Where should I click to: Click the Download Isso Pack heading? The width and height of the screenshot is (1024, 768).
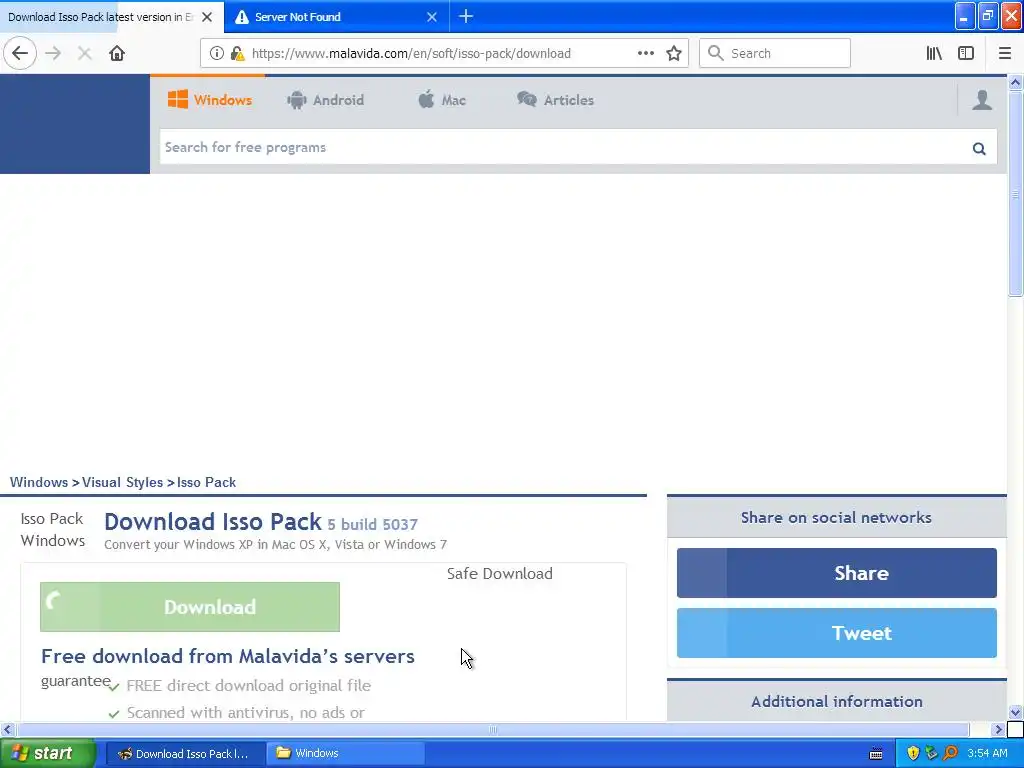pyautogui.click(x=213, y=522)
